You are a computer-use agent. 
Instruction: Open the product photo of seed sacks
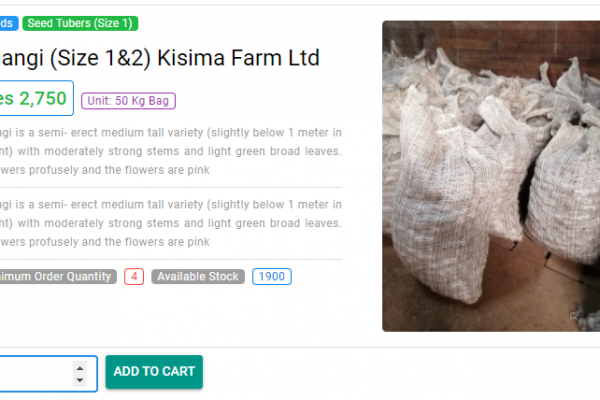491,176
